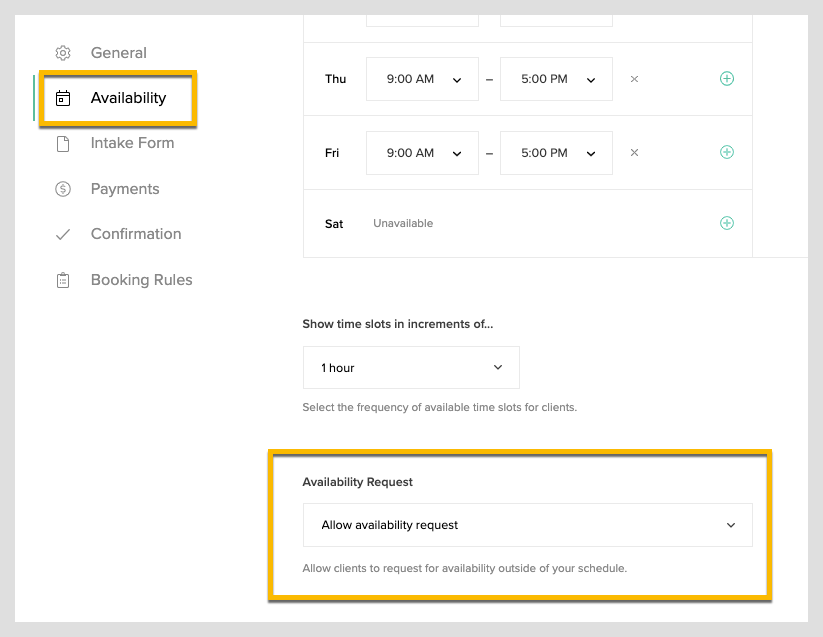823x637 pixels.
Task: Expand the Allow availability request dropdown
Action: (527, 525)
